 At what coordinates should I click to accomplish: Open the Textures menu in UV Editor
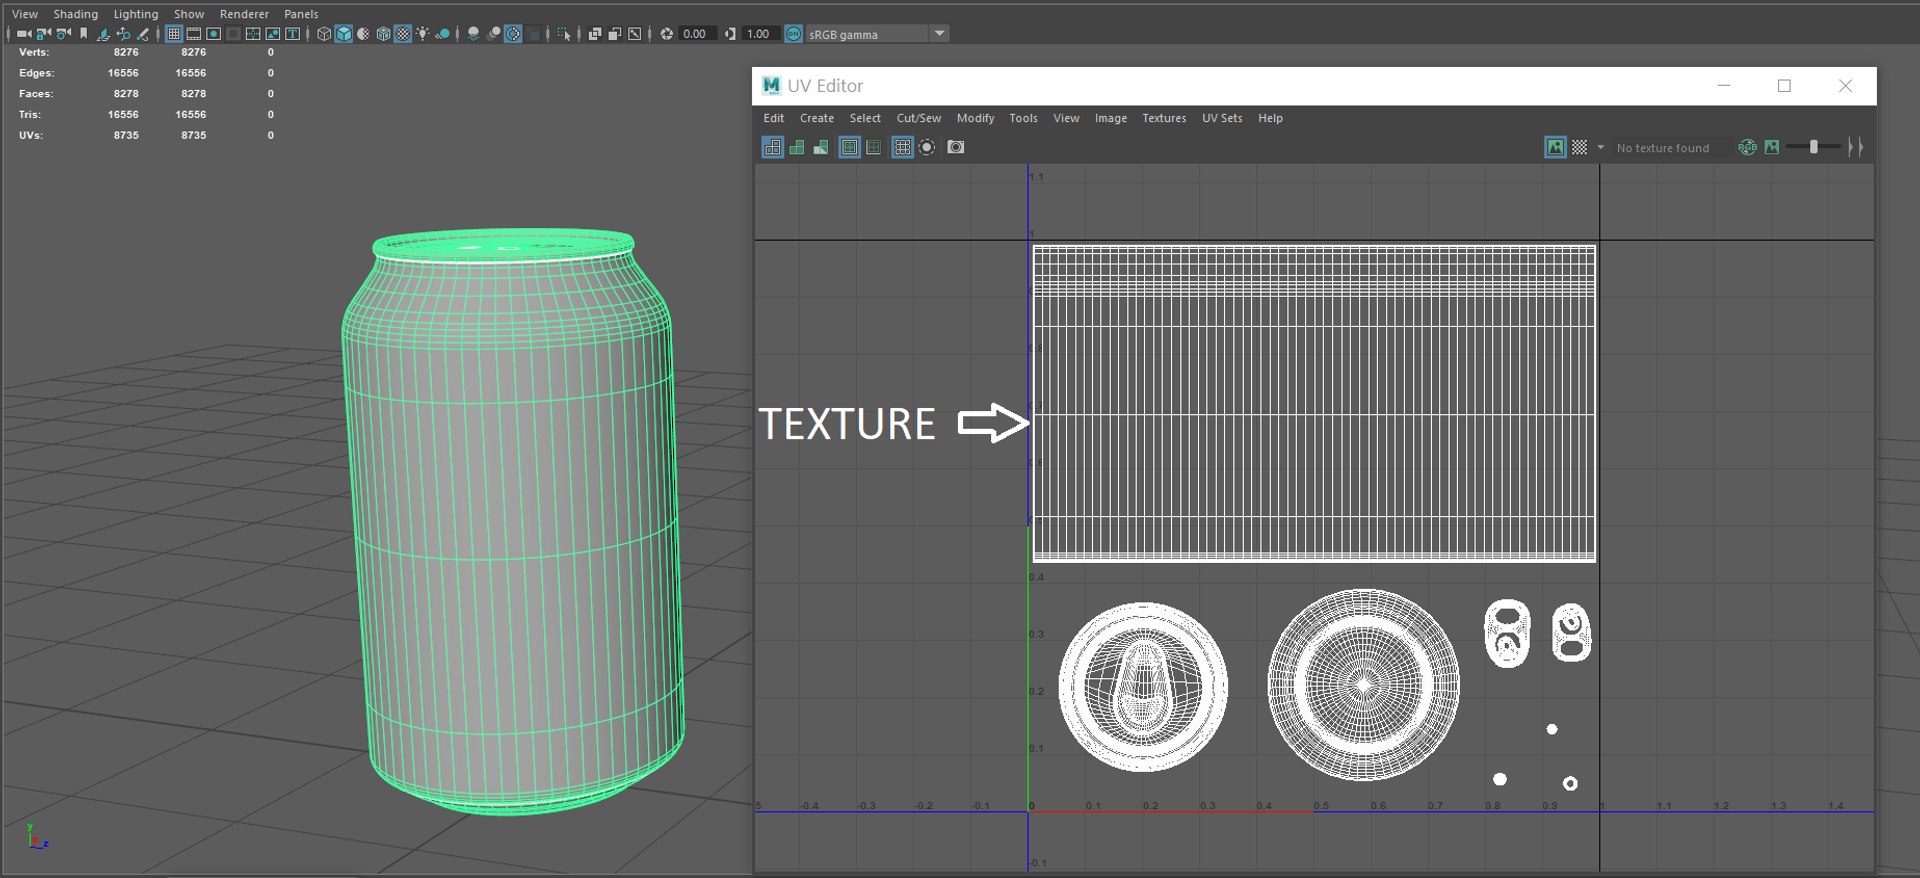1164,118
